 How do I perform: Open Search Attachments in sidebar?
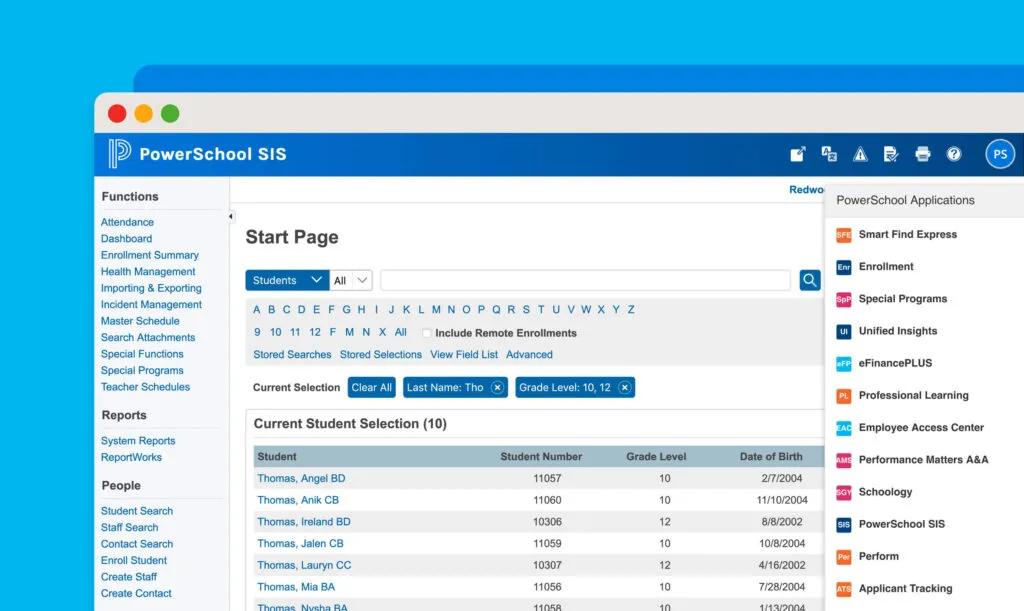(148, 337)
